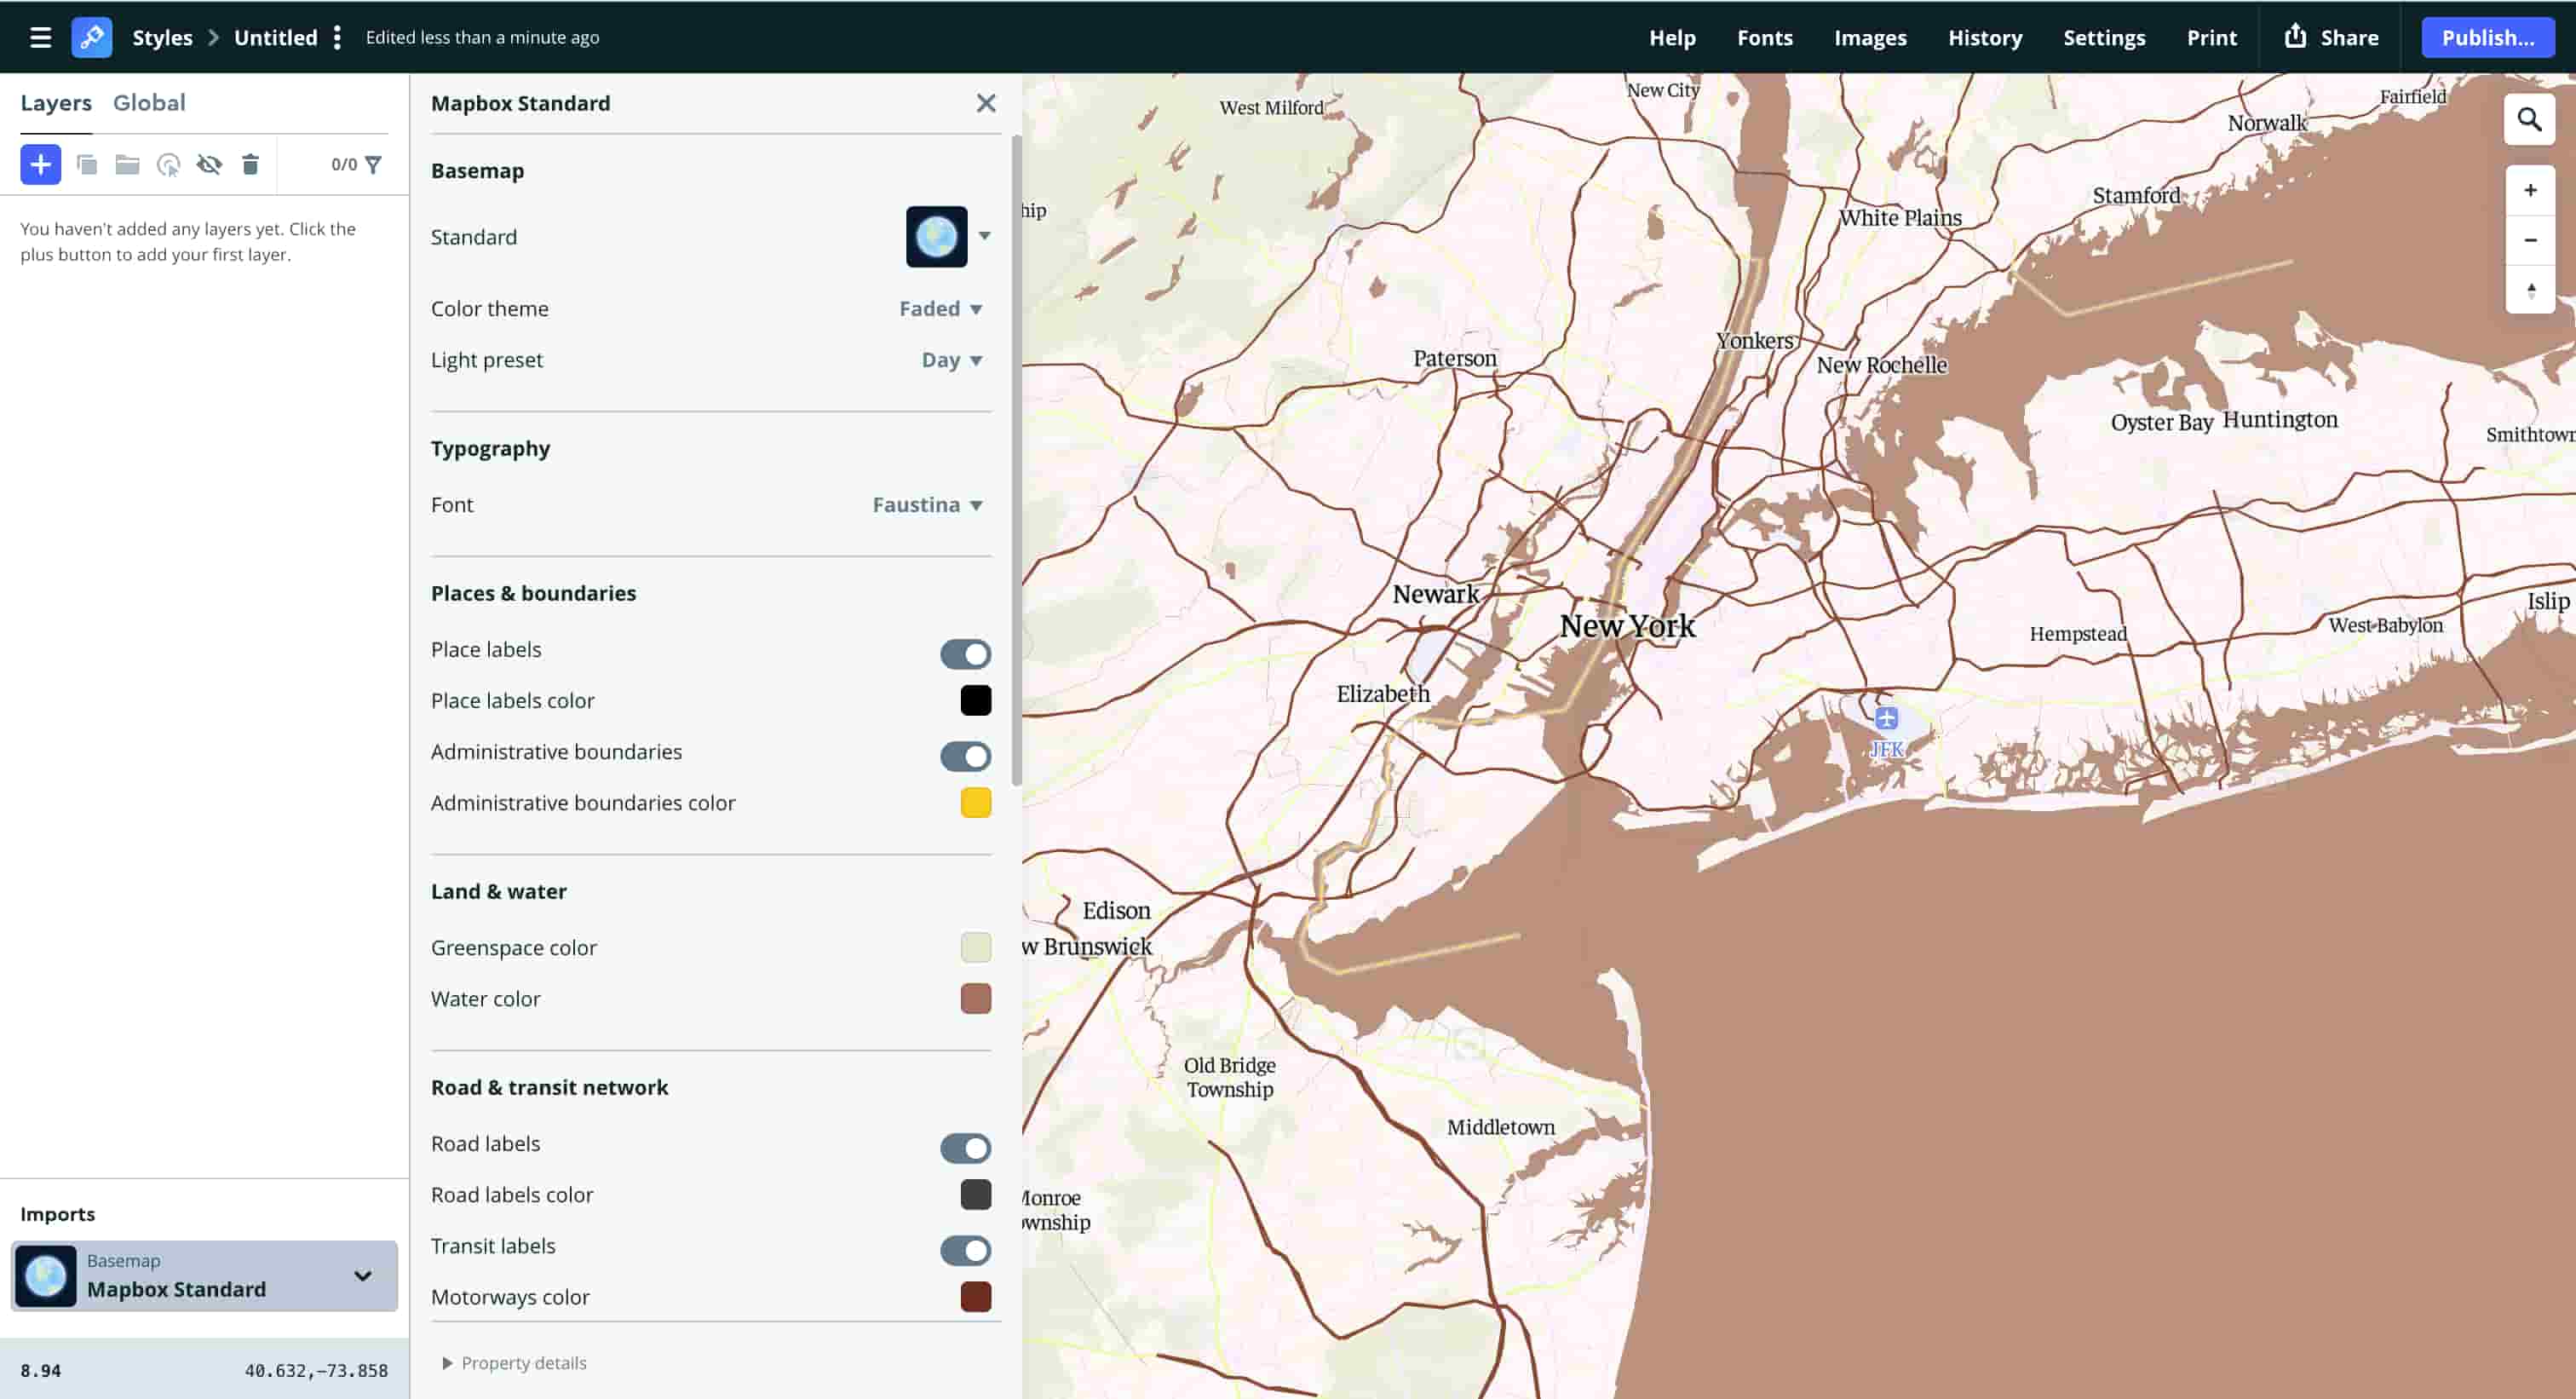Click the Mapbox home icon in top bar

point(92,37)
